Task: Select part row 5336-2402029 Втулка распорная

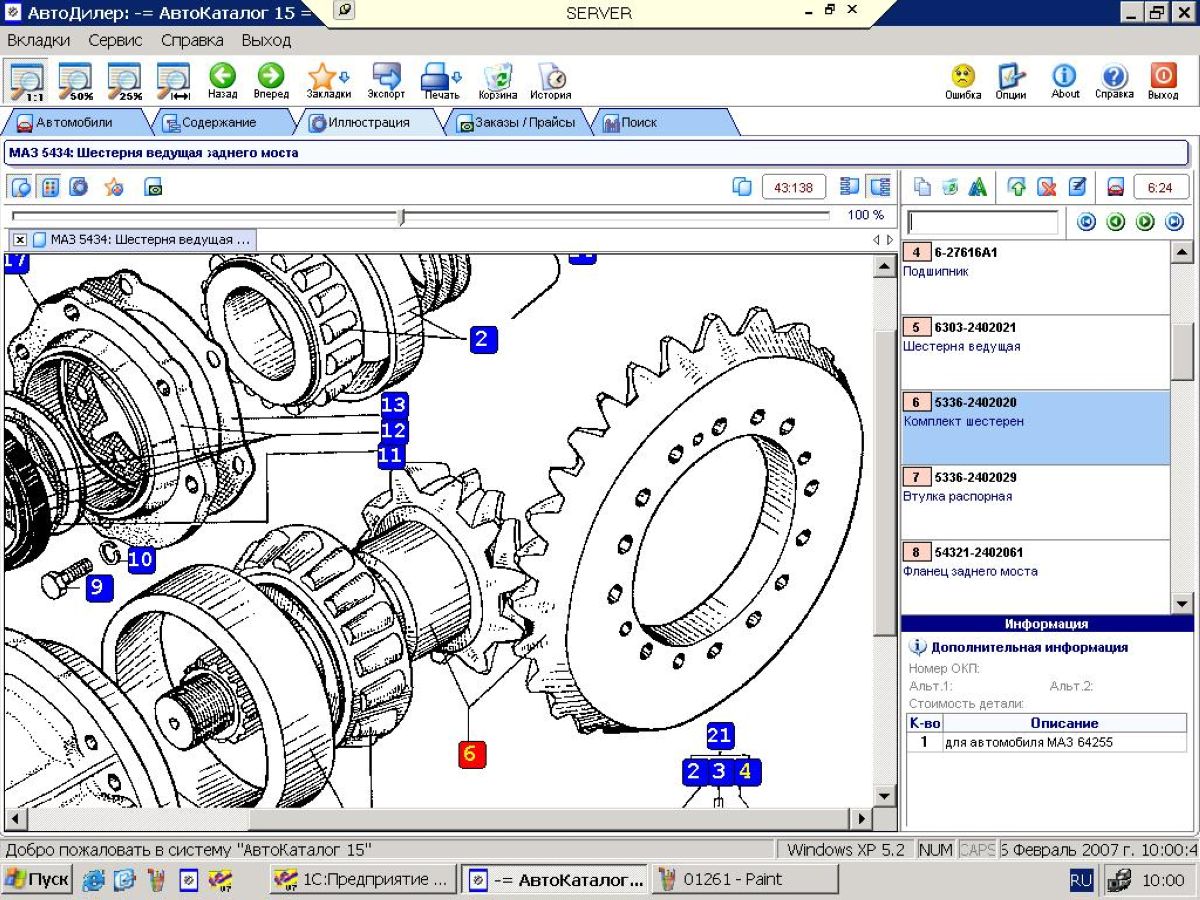Action: (x=1035, y=502)
